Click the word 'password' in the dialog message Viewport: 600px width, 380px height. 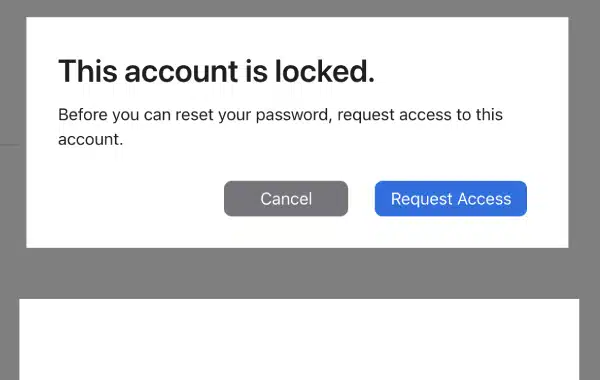pyautogui.click(x=292, y=115)
